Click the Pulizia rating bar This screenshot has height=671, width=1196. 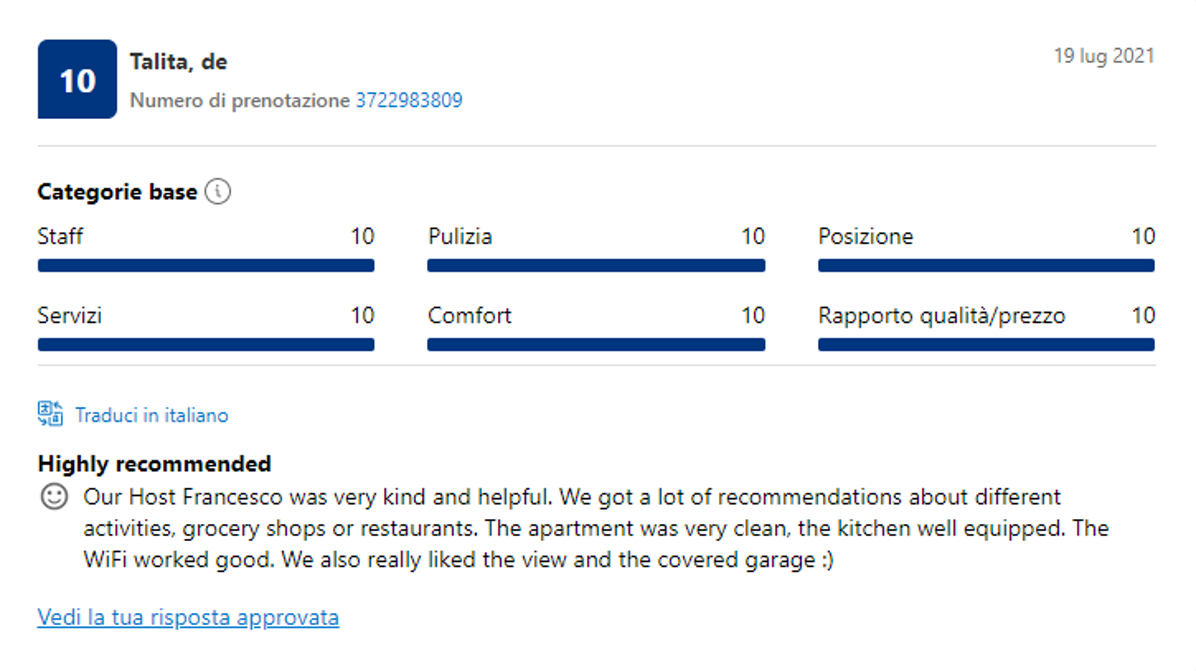[596, 266]
